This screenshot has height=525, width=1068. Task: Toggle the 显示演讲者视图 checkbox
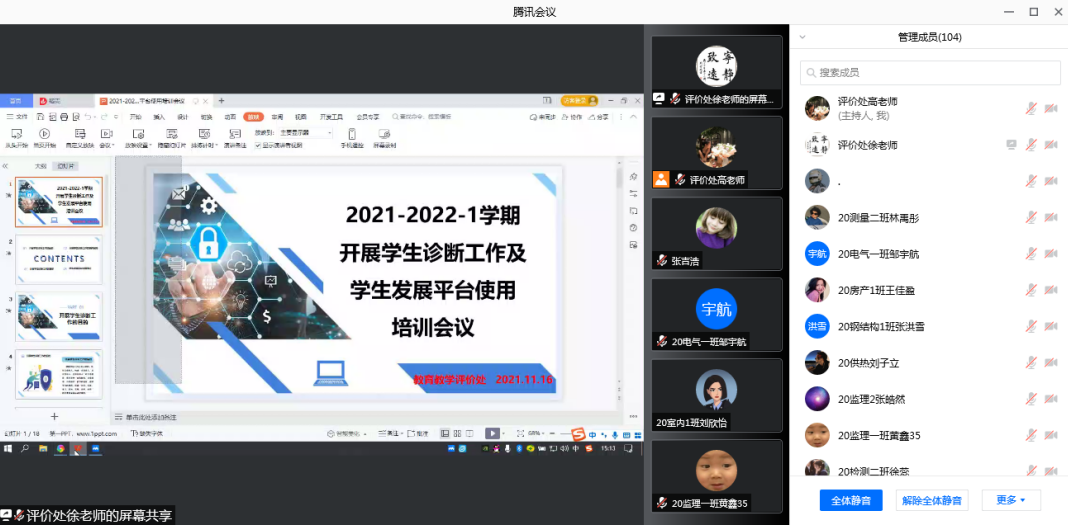(258, 145)
